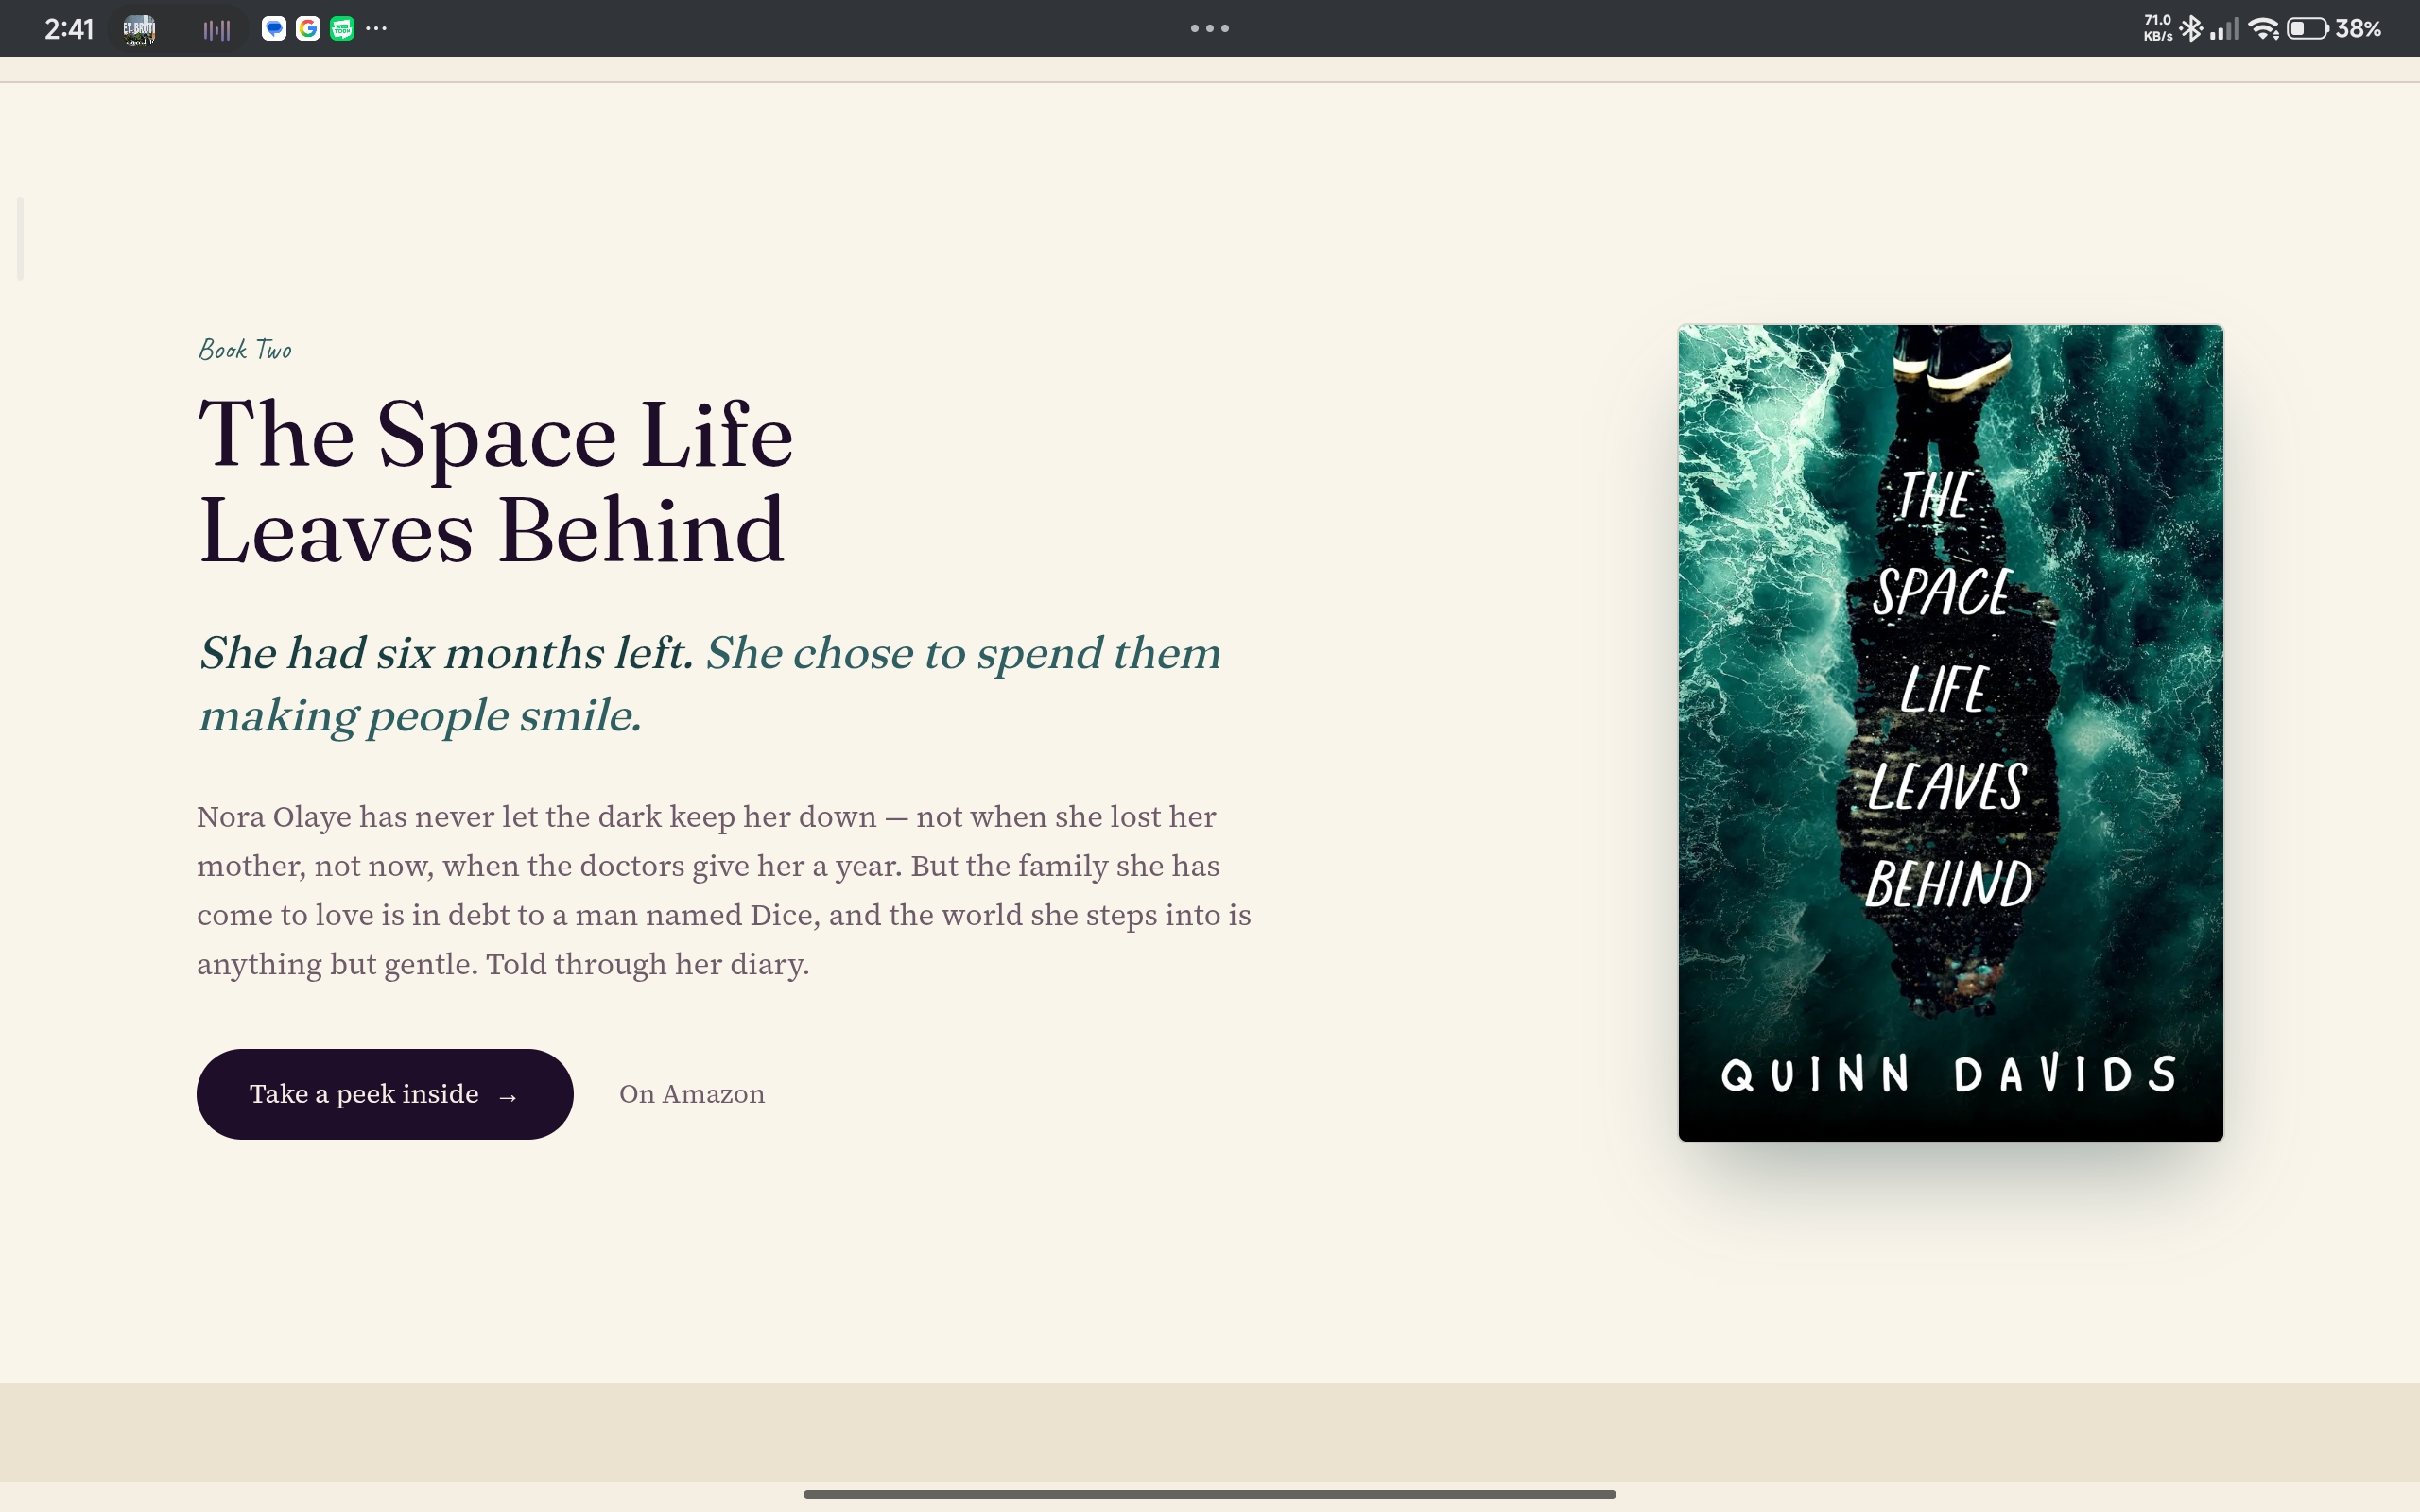2420x1512 pixels.
Task: Tap the battery icon
Action: 2307,29
